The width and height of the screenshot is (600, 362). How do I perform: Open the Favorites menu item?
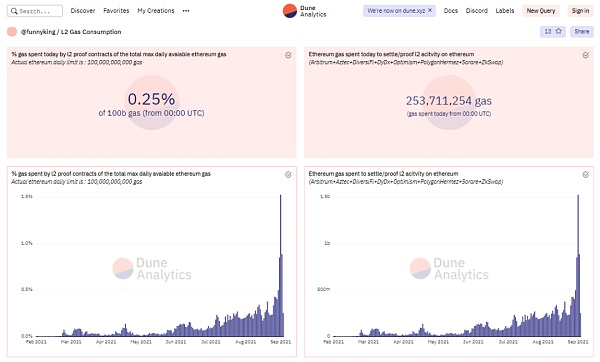click(x=116, y=11)
